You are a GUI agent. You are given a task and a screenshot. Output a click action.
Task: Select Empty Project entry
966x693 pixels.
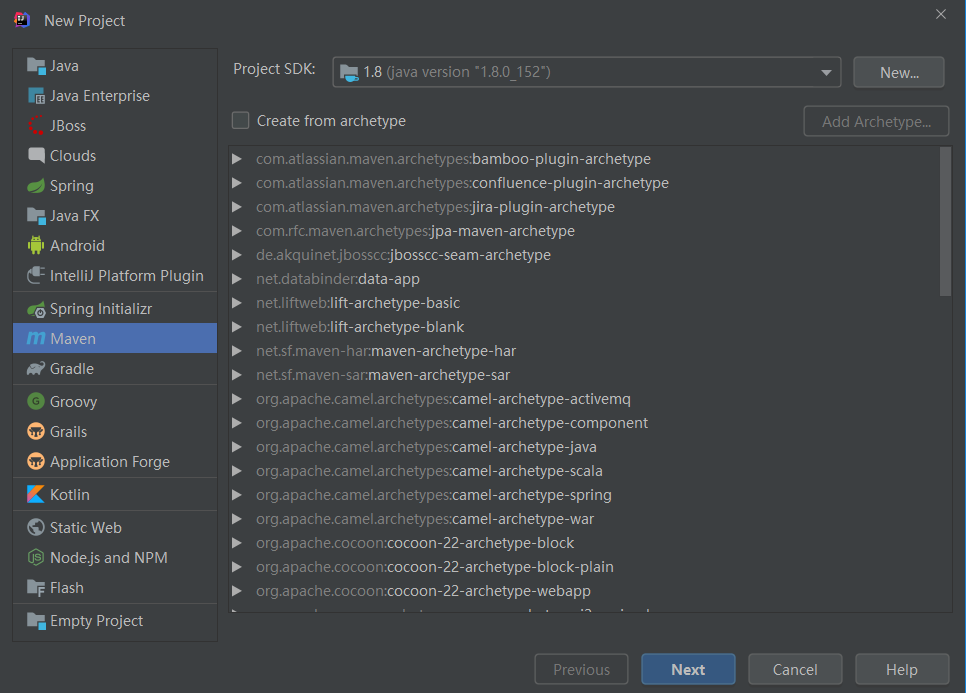click(115, 621)
